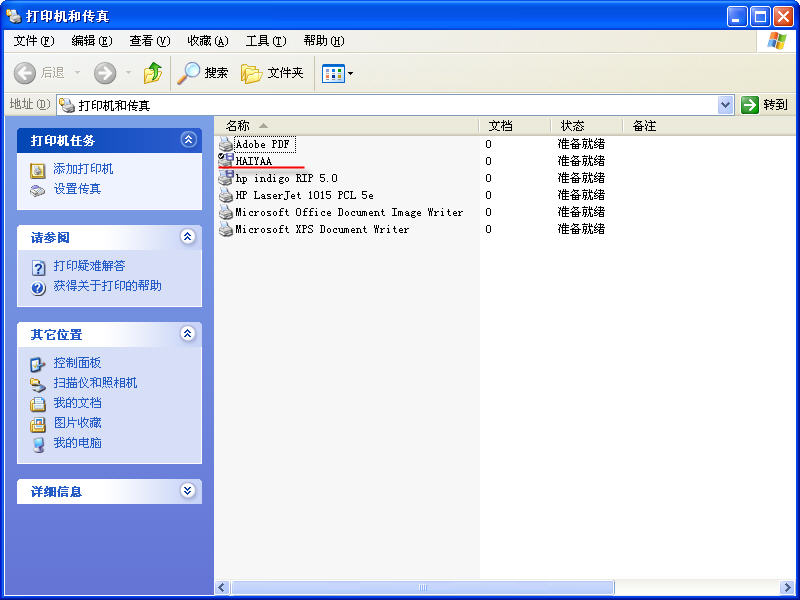800x600 pixels.
Task: Select HP LaserJet 1015 PCL 5e icon
Action: 226,195
